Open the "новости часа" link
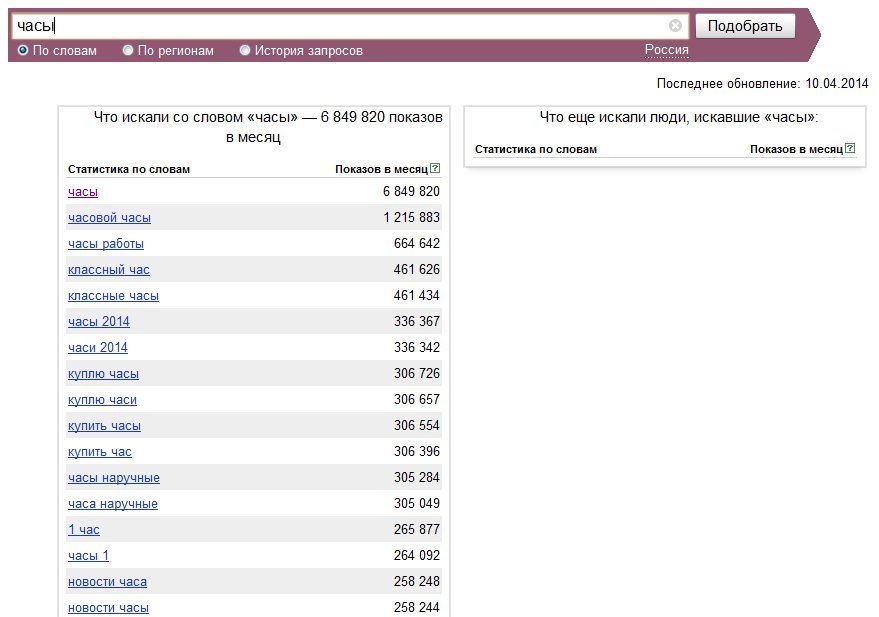The width and height of the screenshot is (879, 617). tap(107, 581)
